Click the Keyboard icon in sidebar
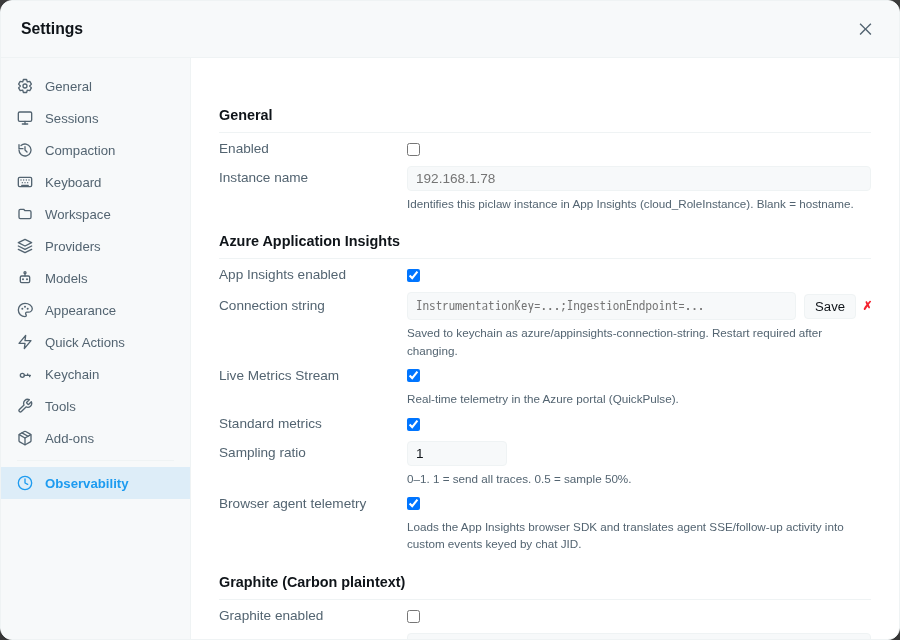The image size is (900, 640). pyautogui.click(x=25, y=183)
